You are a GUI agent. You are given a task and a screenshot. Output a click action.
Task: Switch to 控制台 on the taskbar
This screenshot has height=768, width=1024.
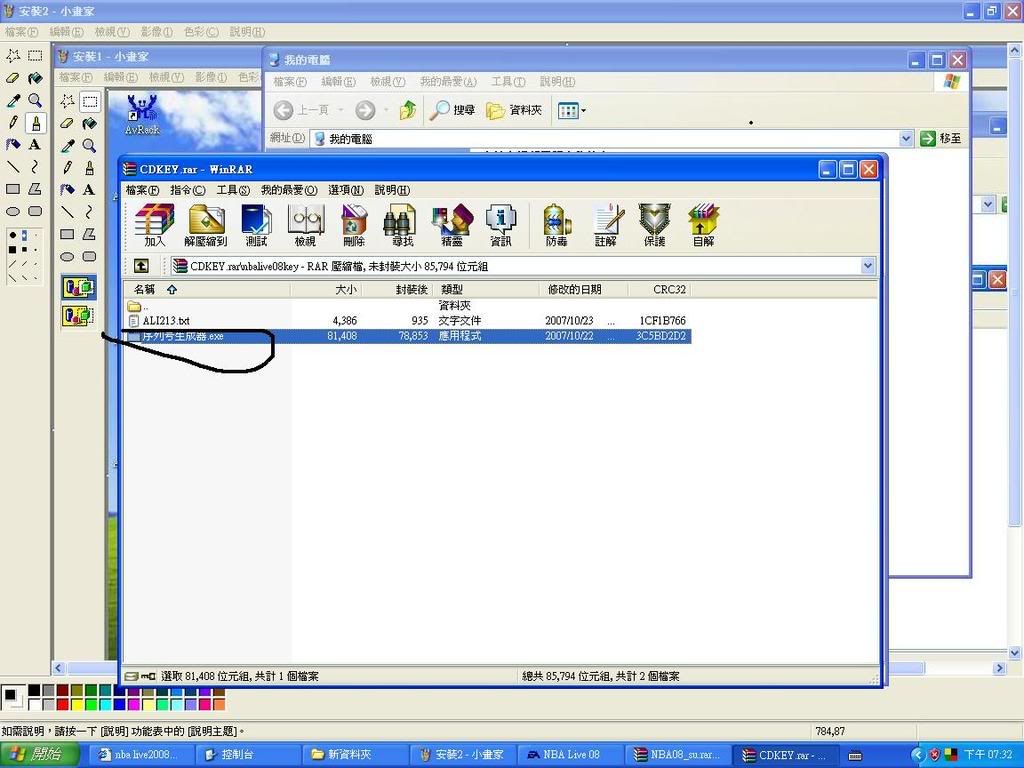[x=248, y=754]
